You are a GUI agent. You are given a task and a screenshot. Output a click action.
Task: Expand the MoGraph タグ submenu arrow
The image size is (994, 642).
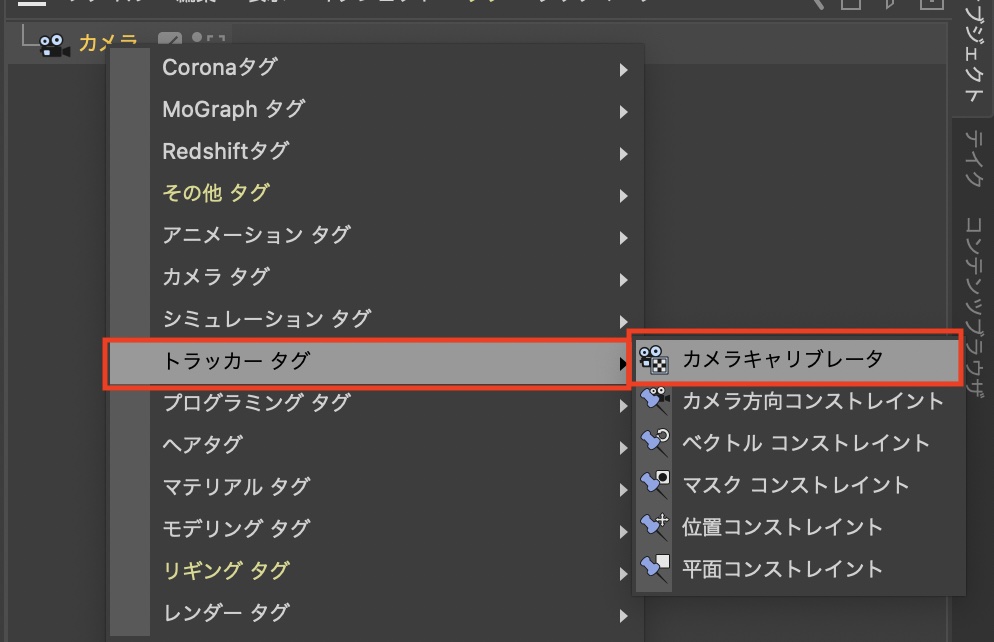coord(623,112)
